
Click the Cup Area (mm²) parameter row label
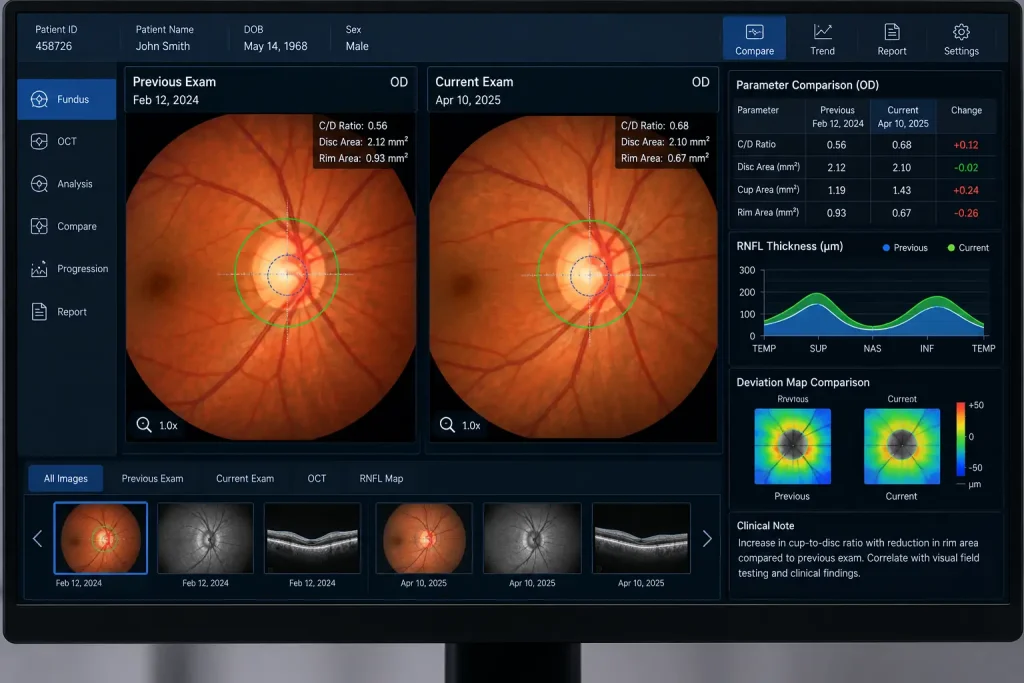(768, 190)
